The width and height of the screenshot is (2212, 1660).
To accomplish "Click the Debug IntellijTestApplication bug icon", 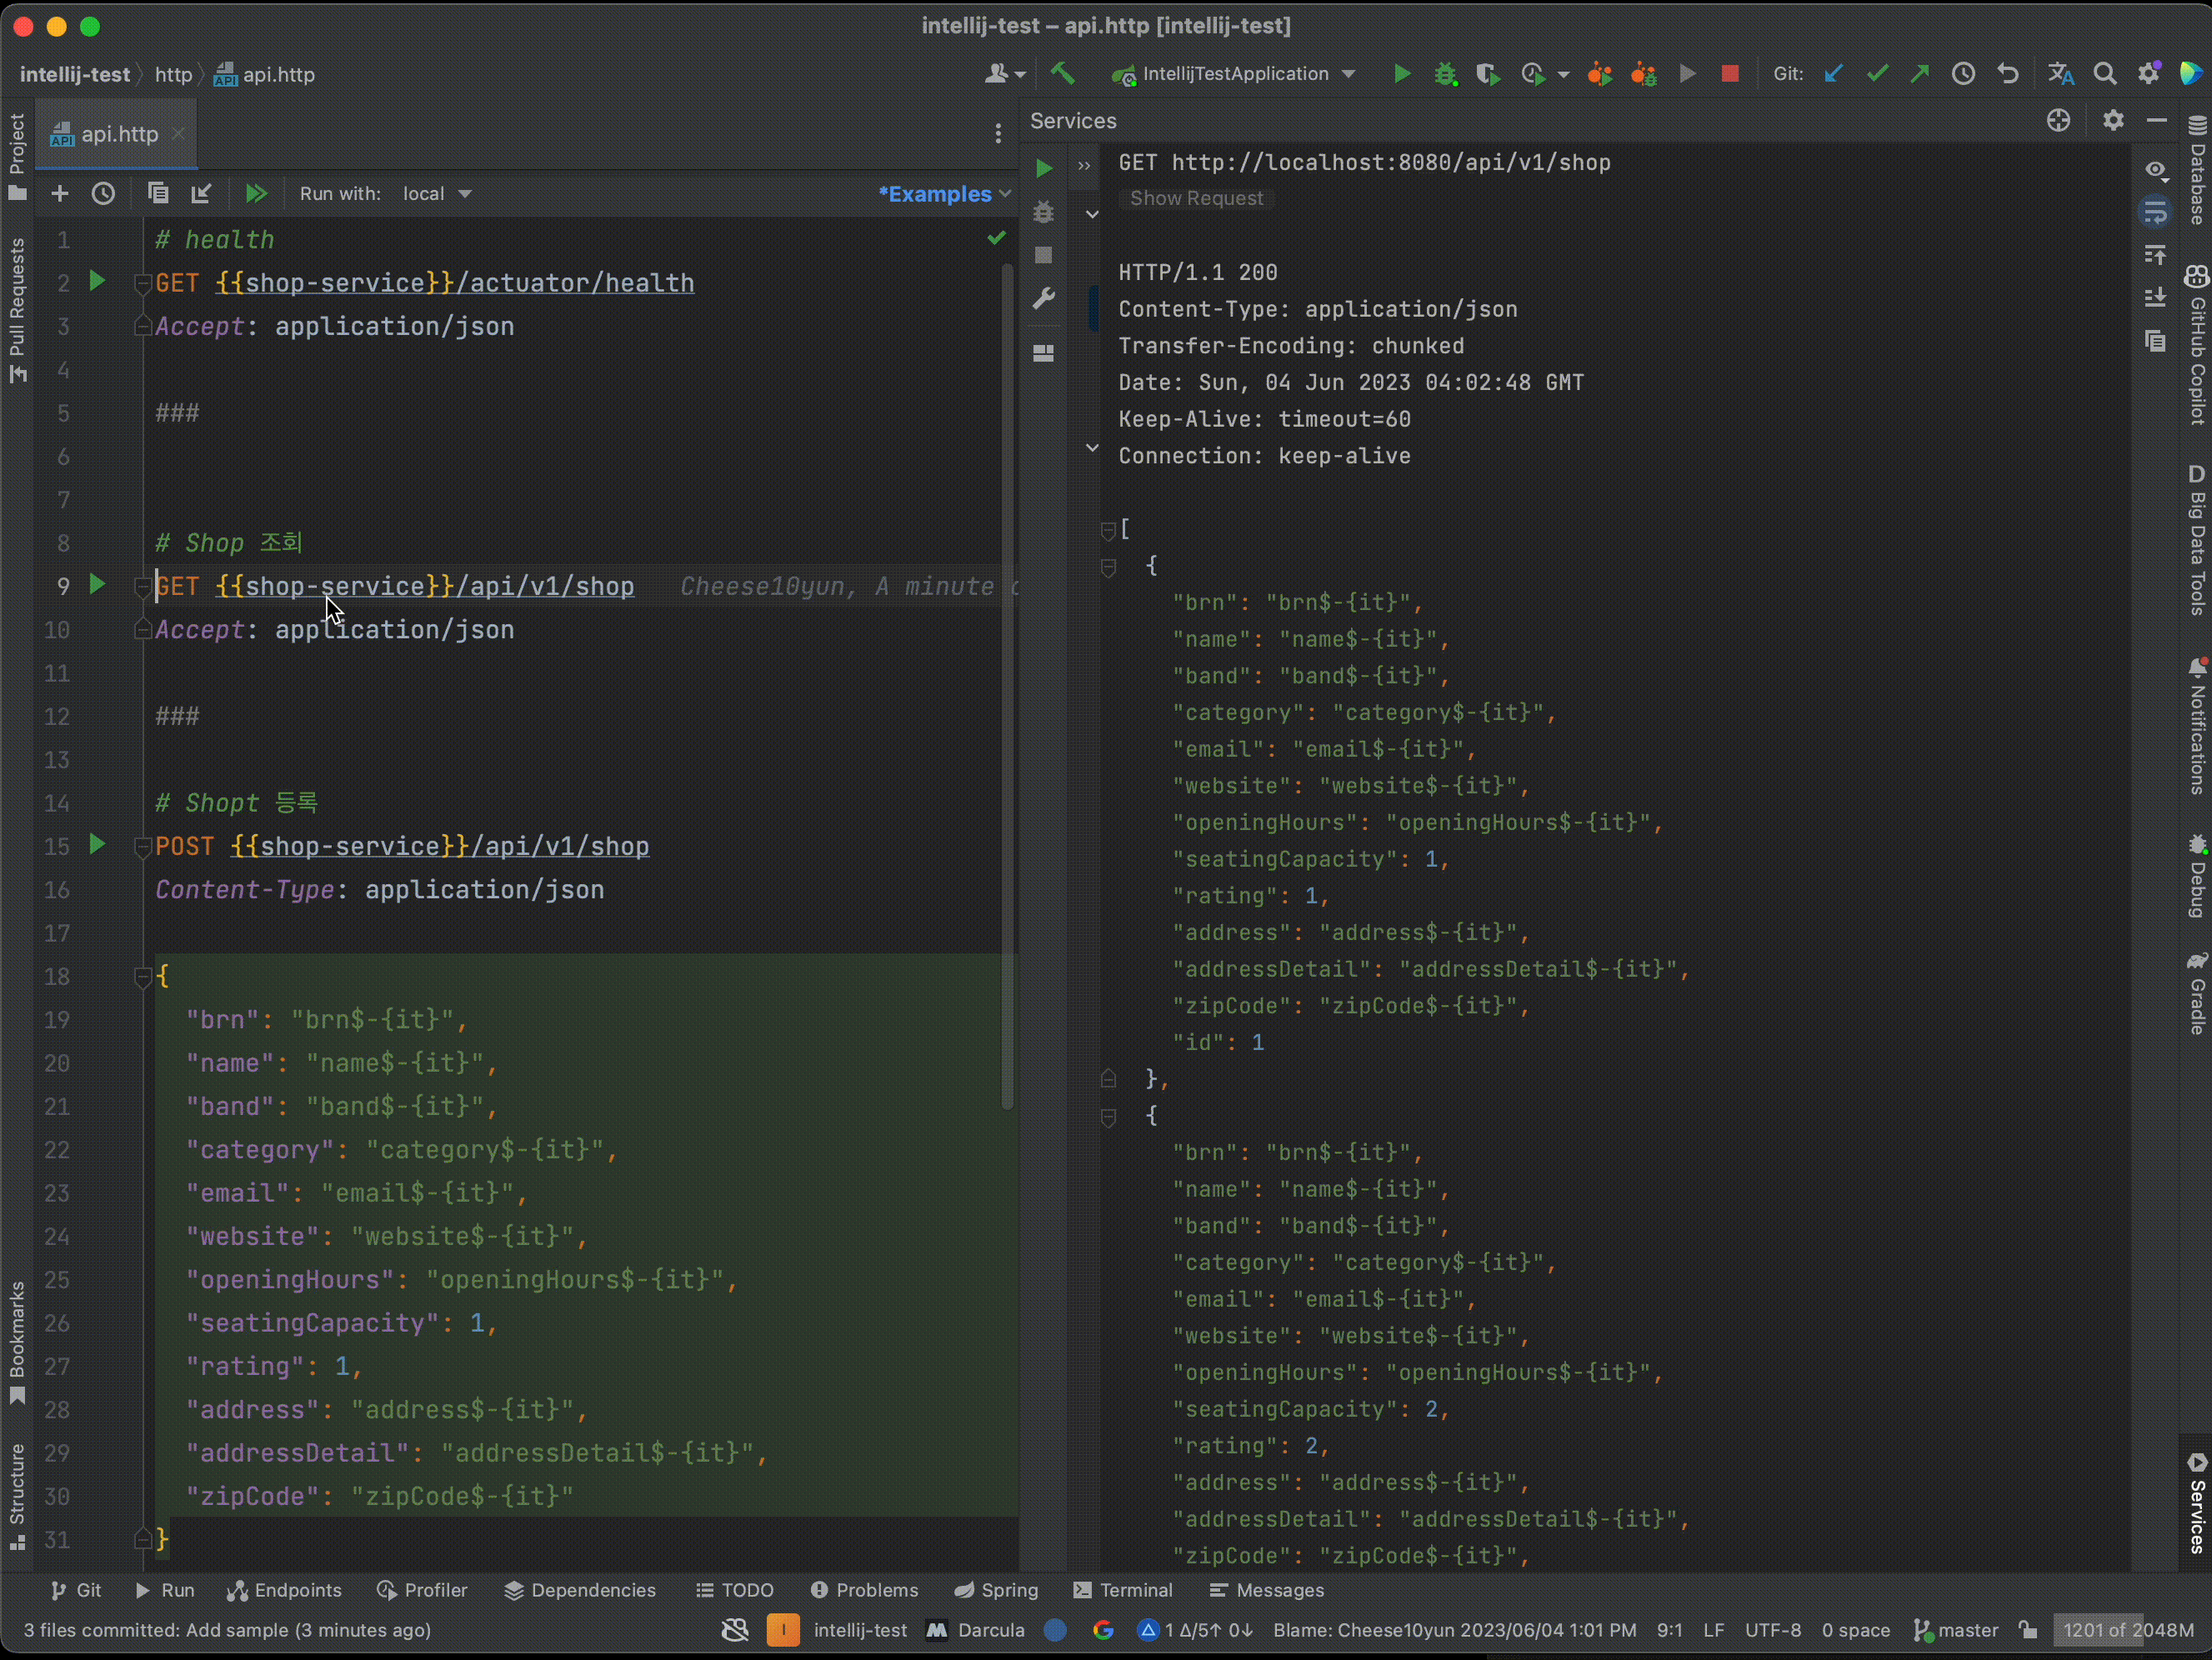I will tap(1445, 73).
